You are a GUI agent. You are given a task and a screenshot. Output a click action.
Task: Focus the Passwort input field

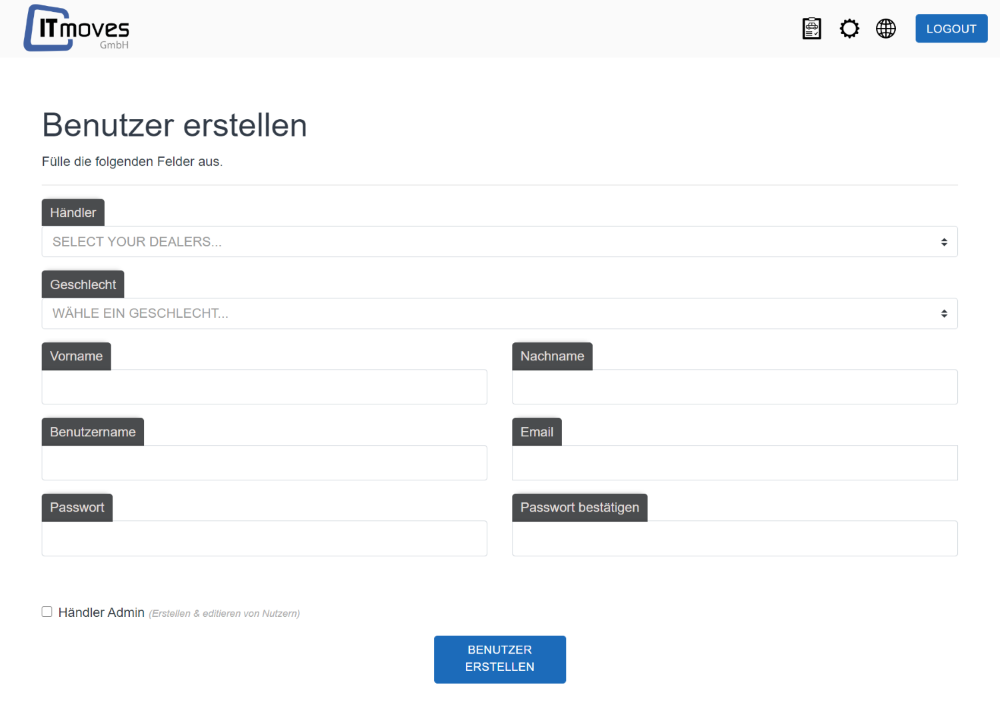(x=264, y=538)
